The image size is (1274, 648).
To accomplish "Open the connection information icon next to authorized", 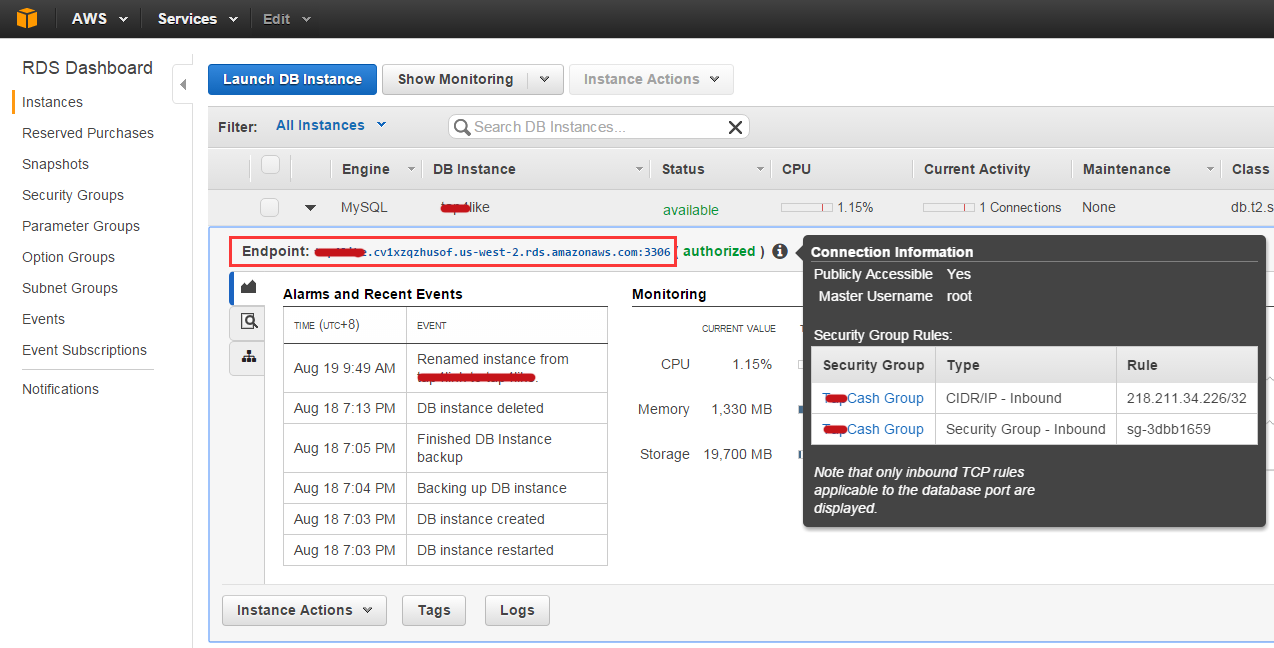I will pyautogui.click(x=780, y=252).
